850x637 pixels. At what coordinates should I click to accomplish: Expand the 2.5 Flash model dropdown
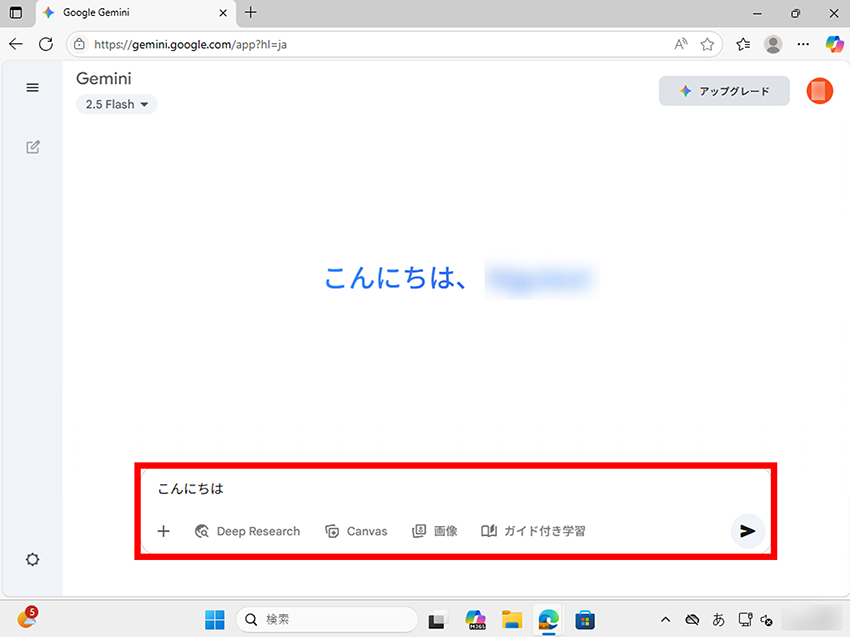117,104
